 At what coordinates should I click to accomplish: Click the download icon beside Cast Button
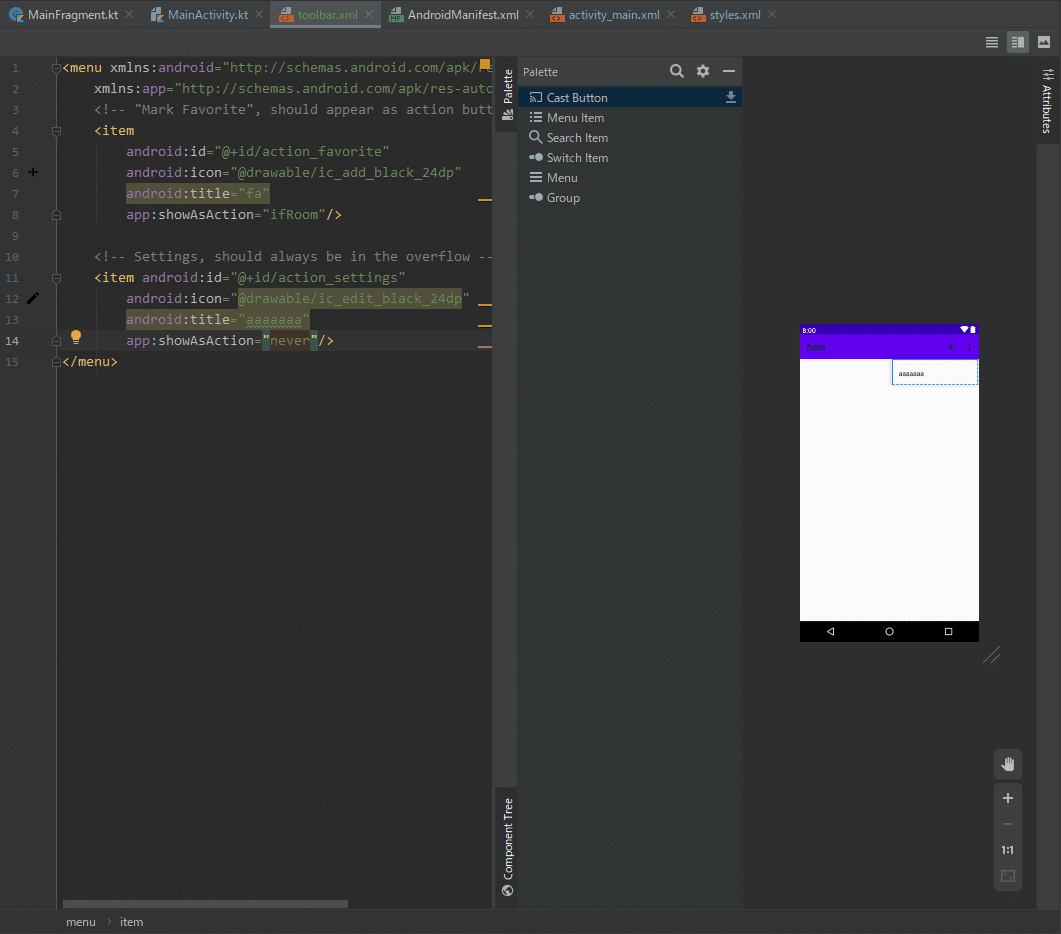pos(731,97)
